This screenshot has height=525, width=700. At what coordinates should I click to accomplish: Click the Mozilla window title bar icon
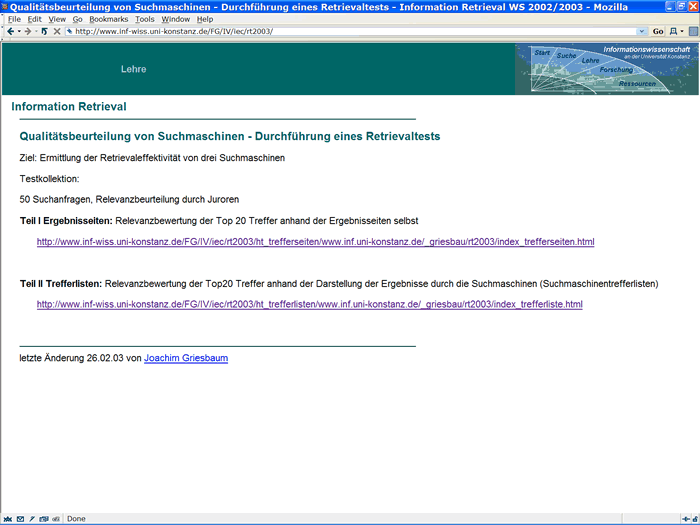tap(5, 6)
